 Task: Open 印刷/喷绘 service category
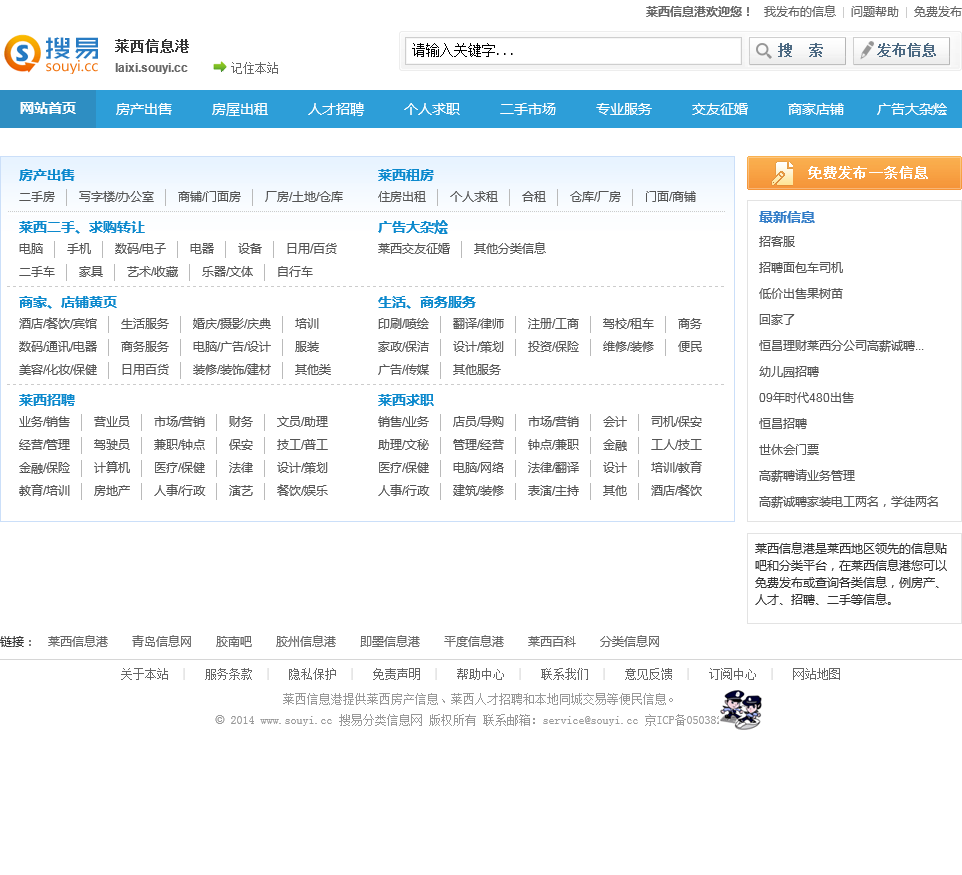click(404, 323)
